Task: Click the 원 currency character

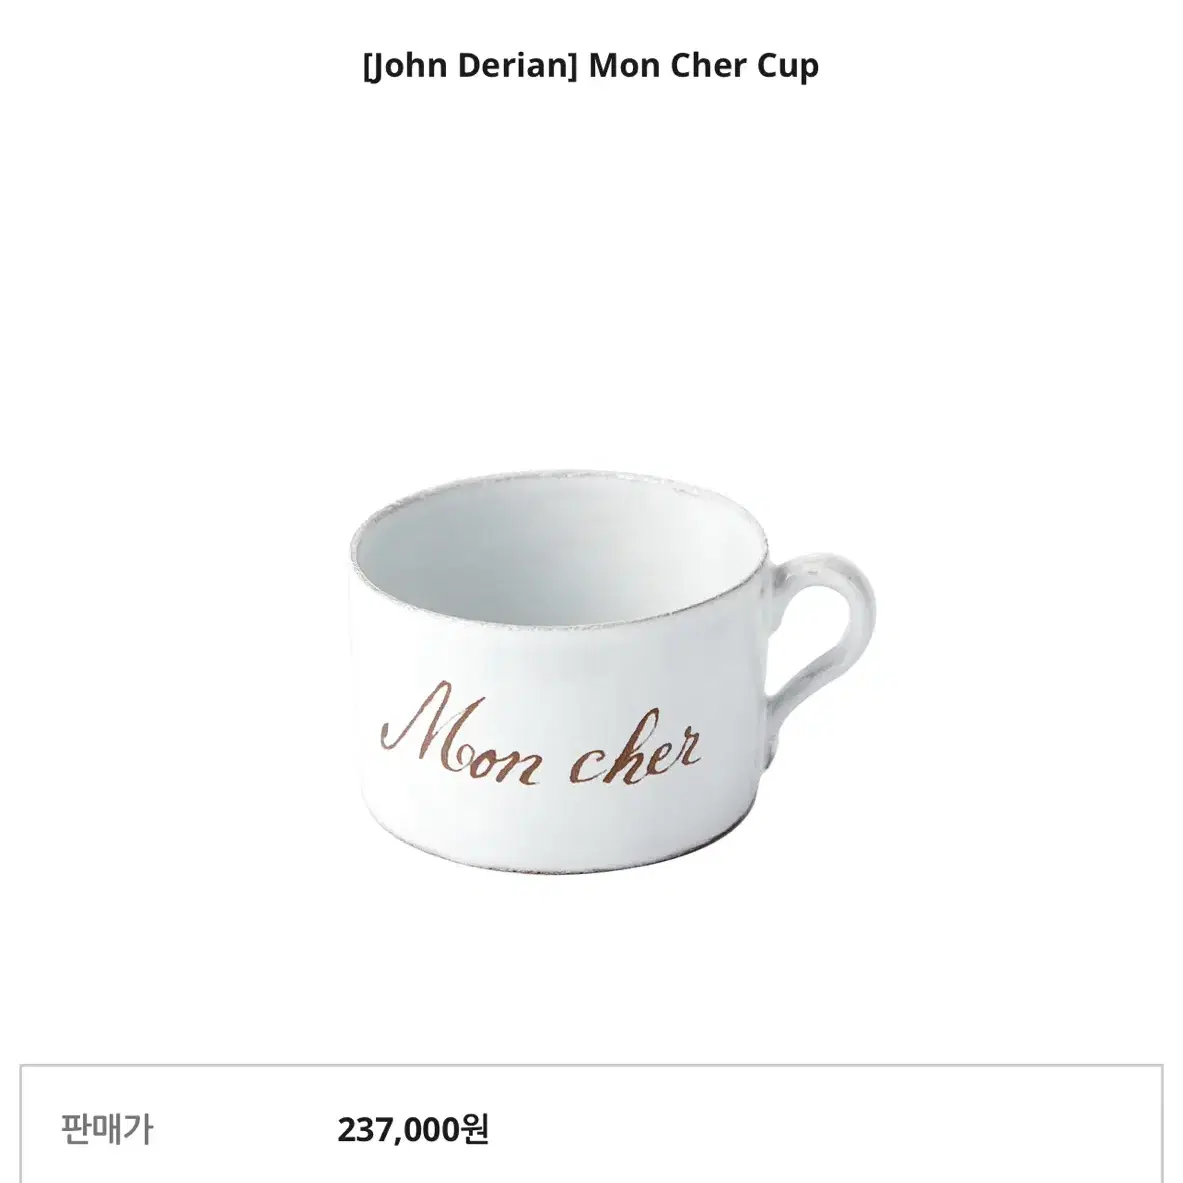Action: click(x=474, y=1129)
